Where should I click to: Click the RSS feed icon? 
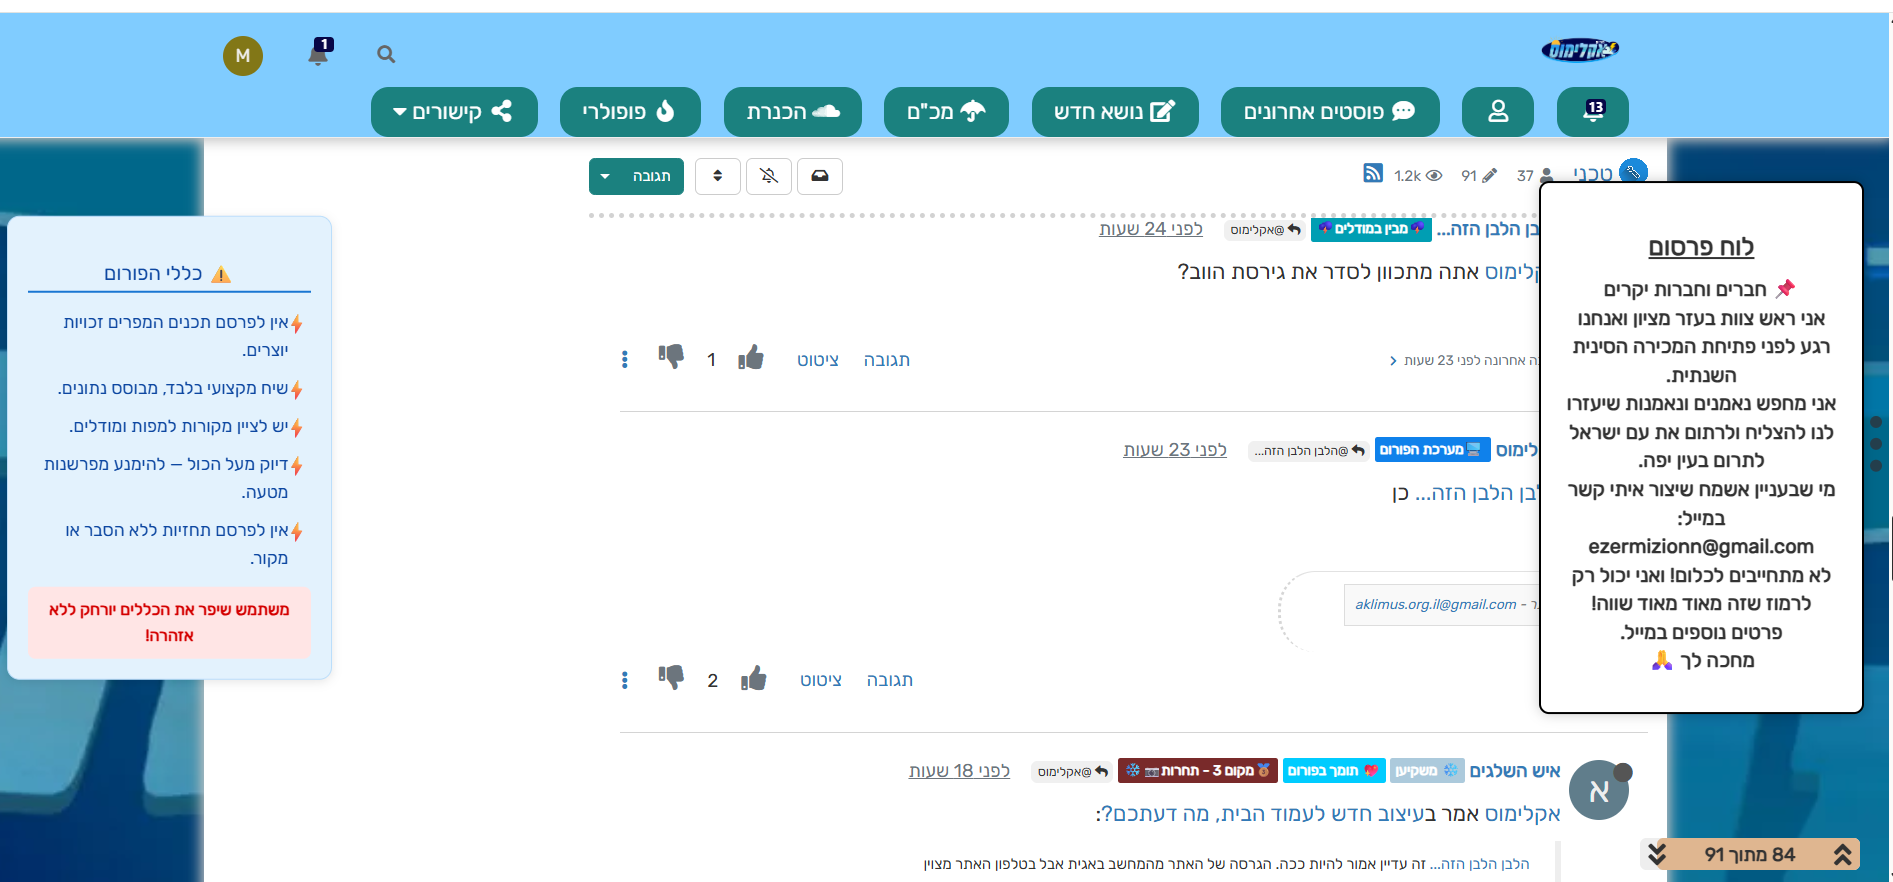[1372, 174]
